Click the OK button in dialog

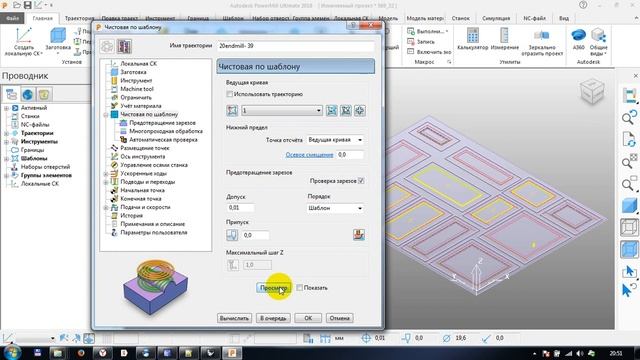308,318
